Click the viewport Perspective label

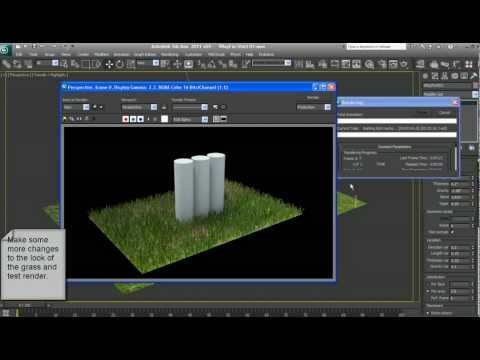tap(19, 75)
